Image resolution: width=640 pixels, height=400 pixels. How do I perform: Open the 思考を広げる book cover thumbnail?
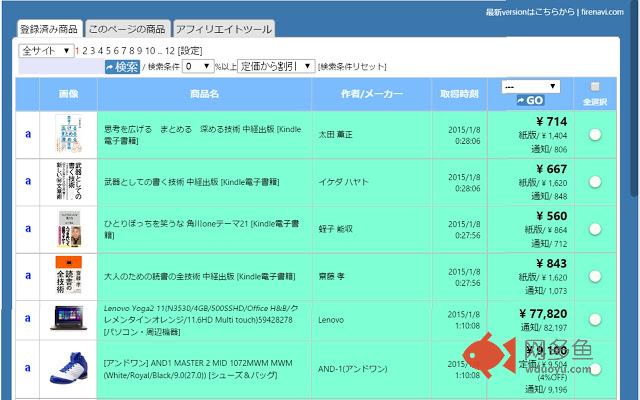[x=69, y=134]
